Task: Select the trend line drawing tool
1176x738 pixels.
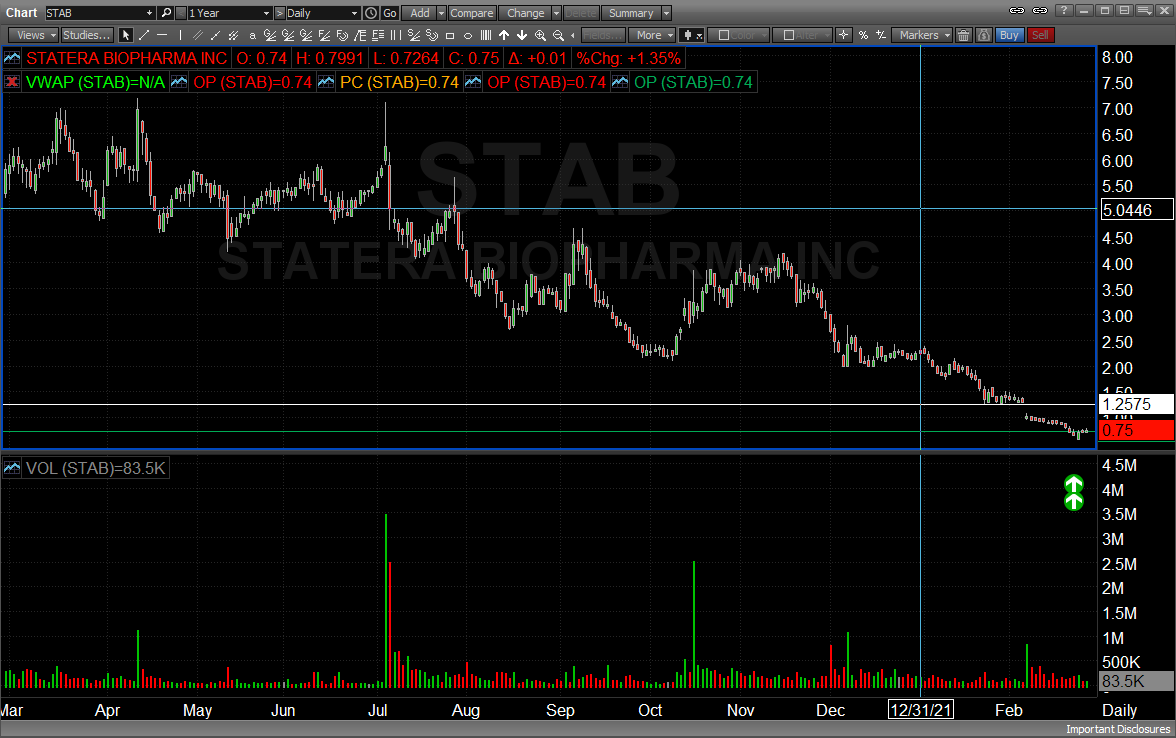Action: [x=143, y=35]
